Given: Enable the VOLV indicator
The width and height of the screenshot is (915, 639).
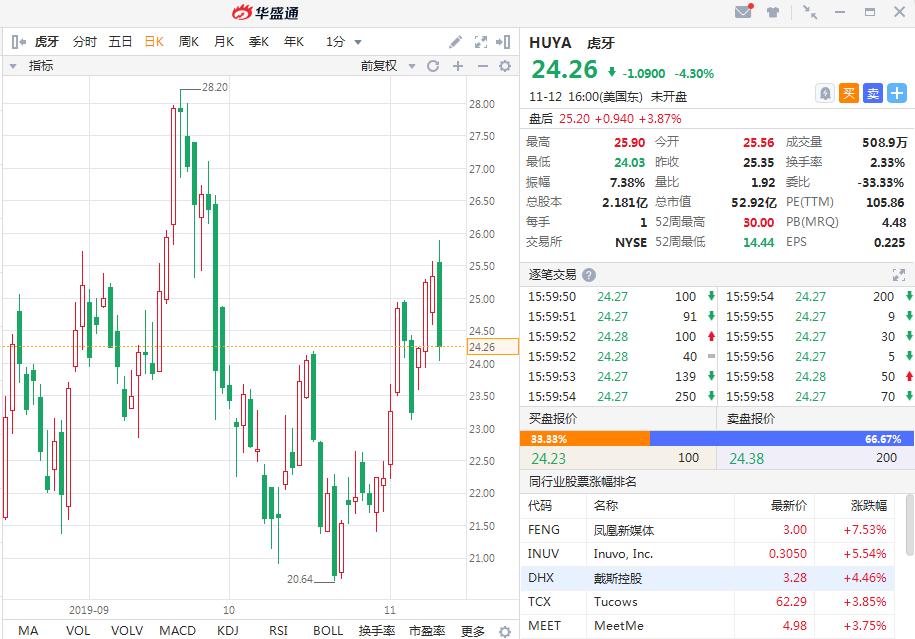Looking at the screenshot, I should [x=127, y=631].
